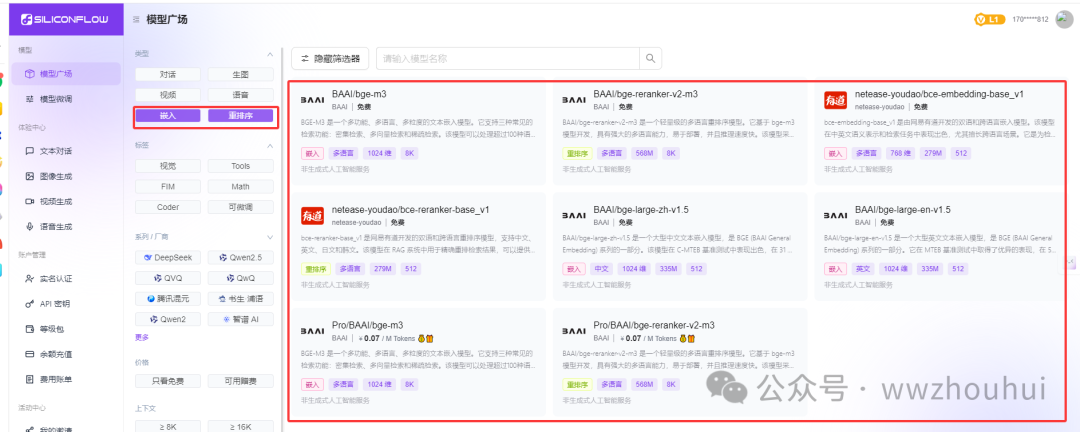Viewport: 1080px width, 432px height.
Task: Click the search magnifier icon
Action: [651, 59]
